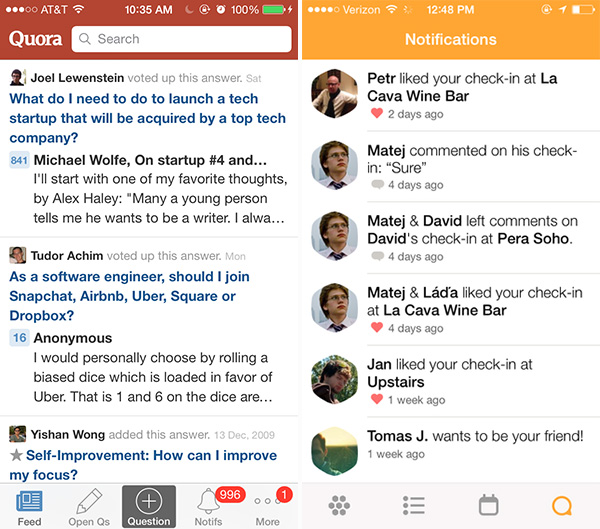The image size is (600, 529).
Task: Open Matej & Láďa liked check-in notification
Action: 451,309
